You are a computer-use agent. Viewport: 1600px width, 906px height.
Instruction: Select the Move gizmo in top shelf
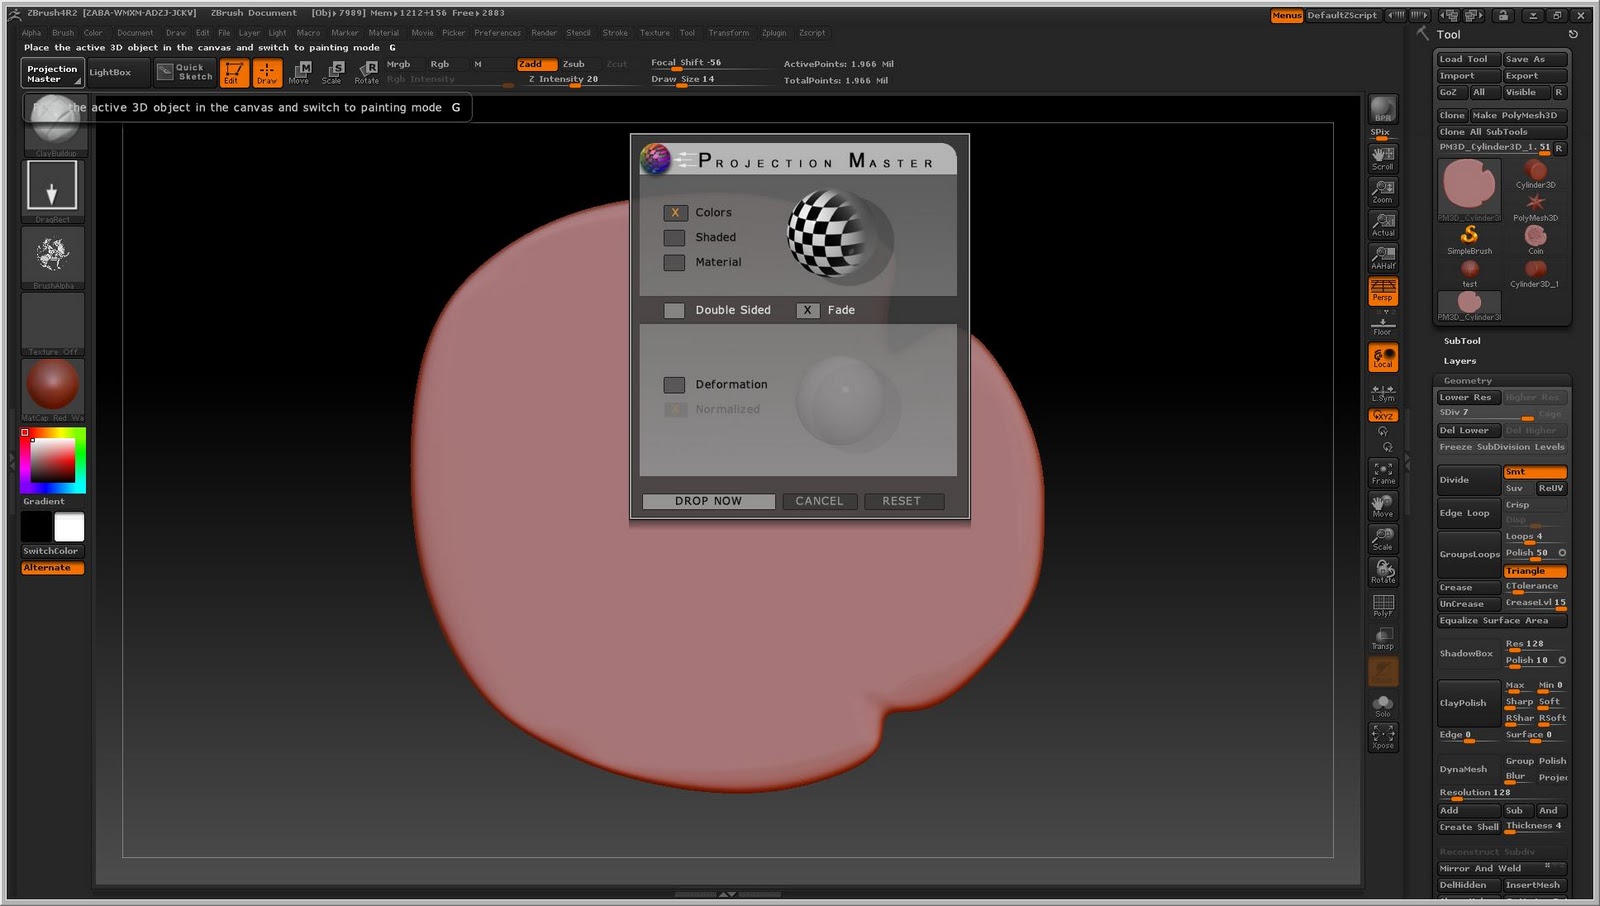300,73
